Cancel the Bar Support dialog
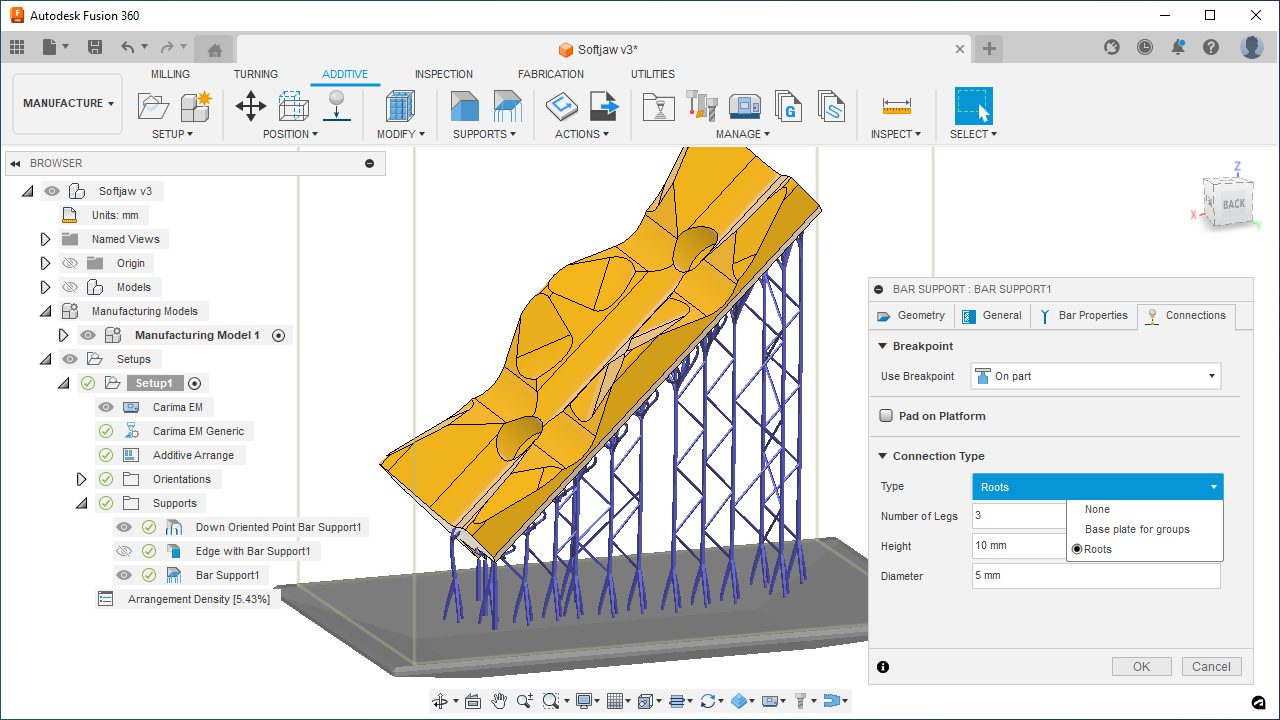Screen dimensions: 1280x720 1211,666
